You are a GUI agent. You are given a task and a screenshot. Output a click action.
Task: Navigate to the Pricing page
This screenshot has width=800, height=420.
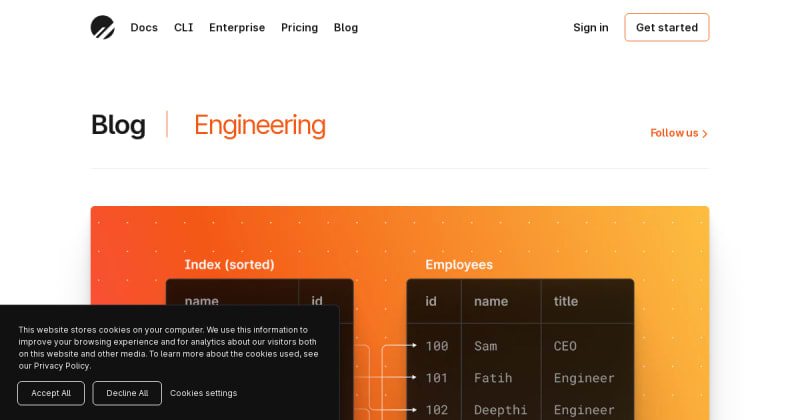tap(299, 27)
